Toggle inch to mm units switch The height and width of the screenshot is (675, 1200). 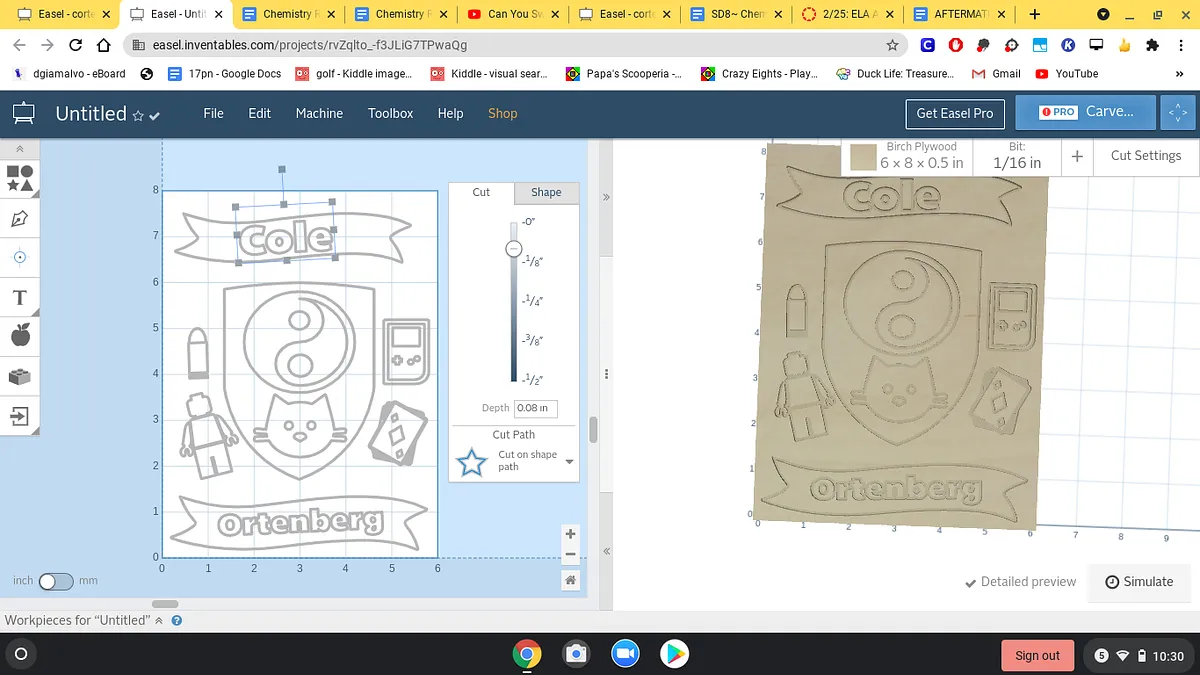55,581
